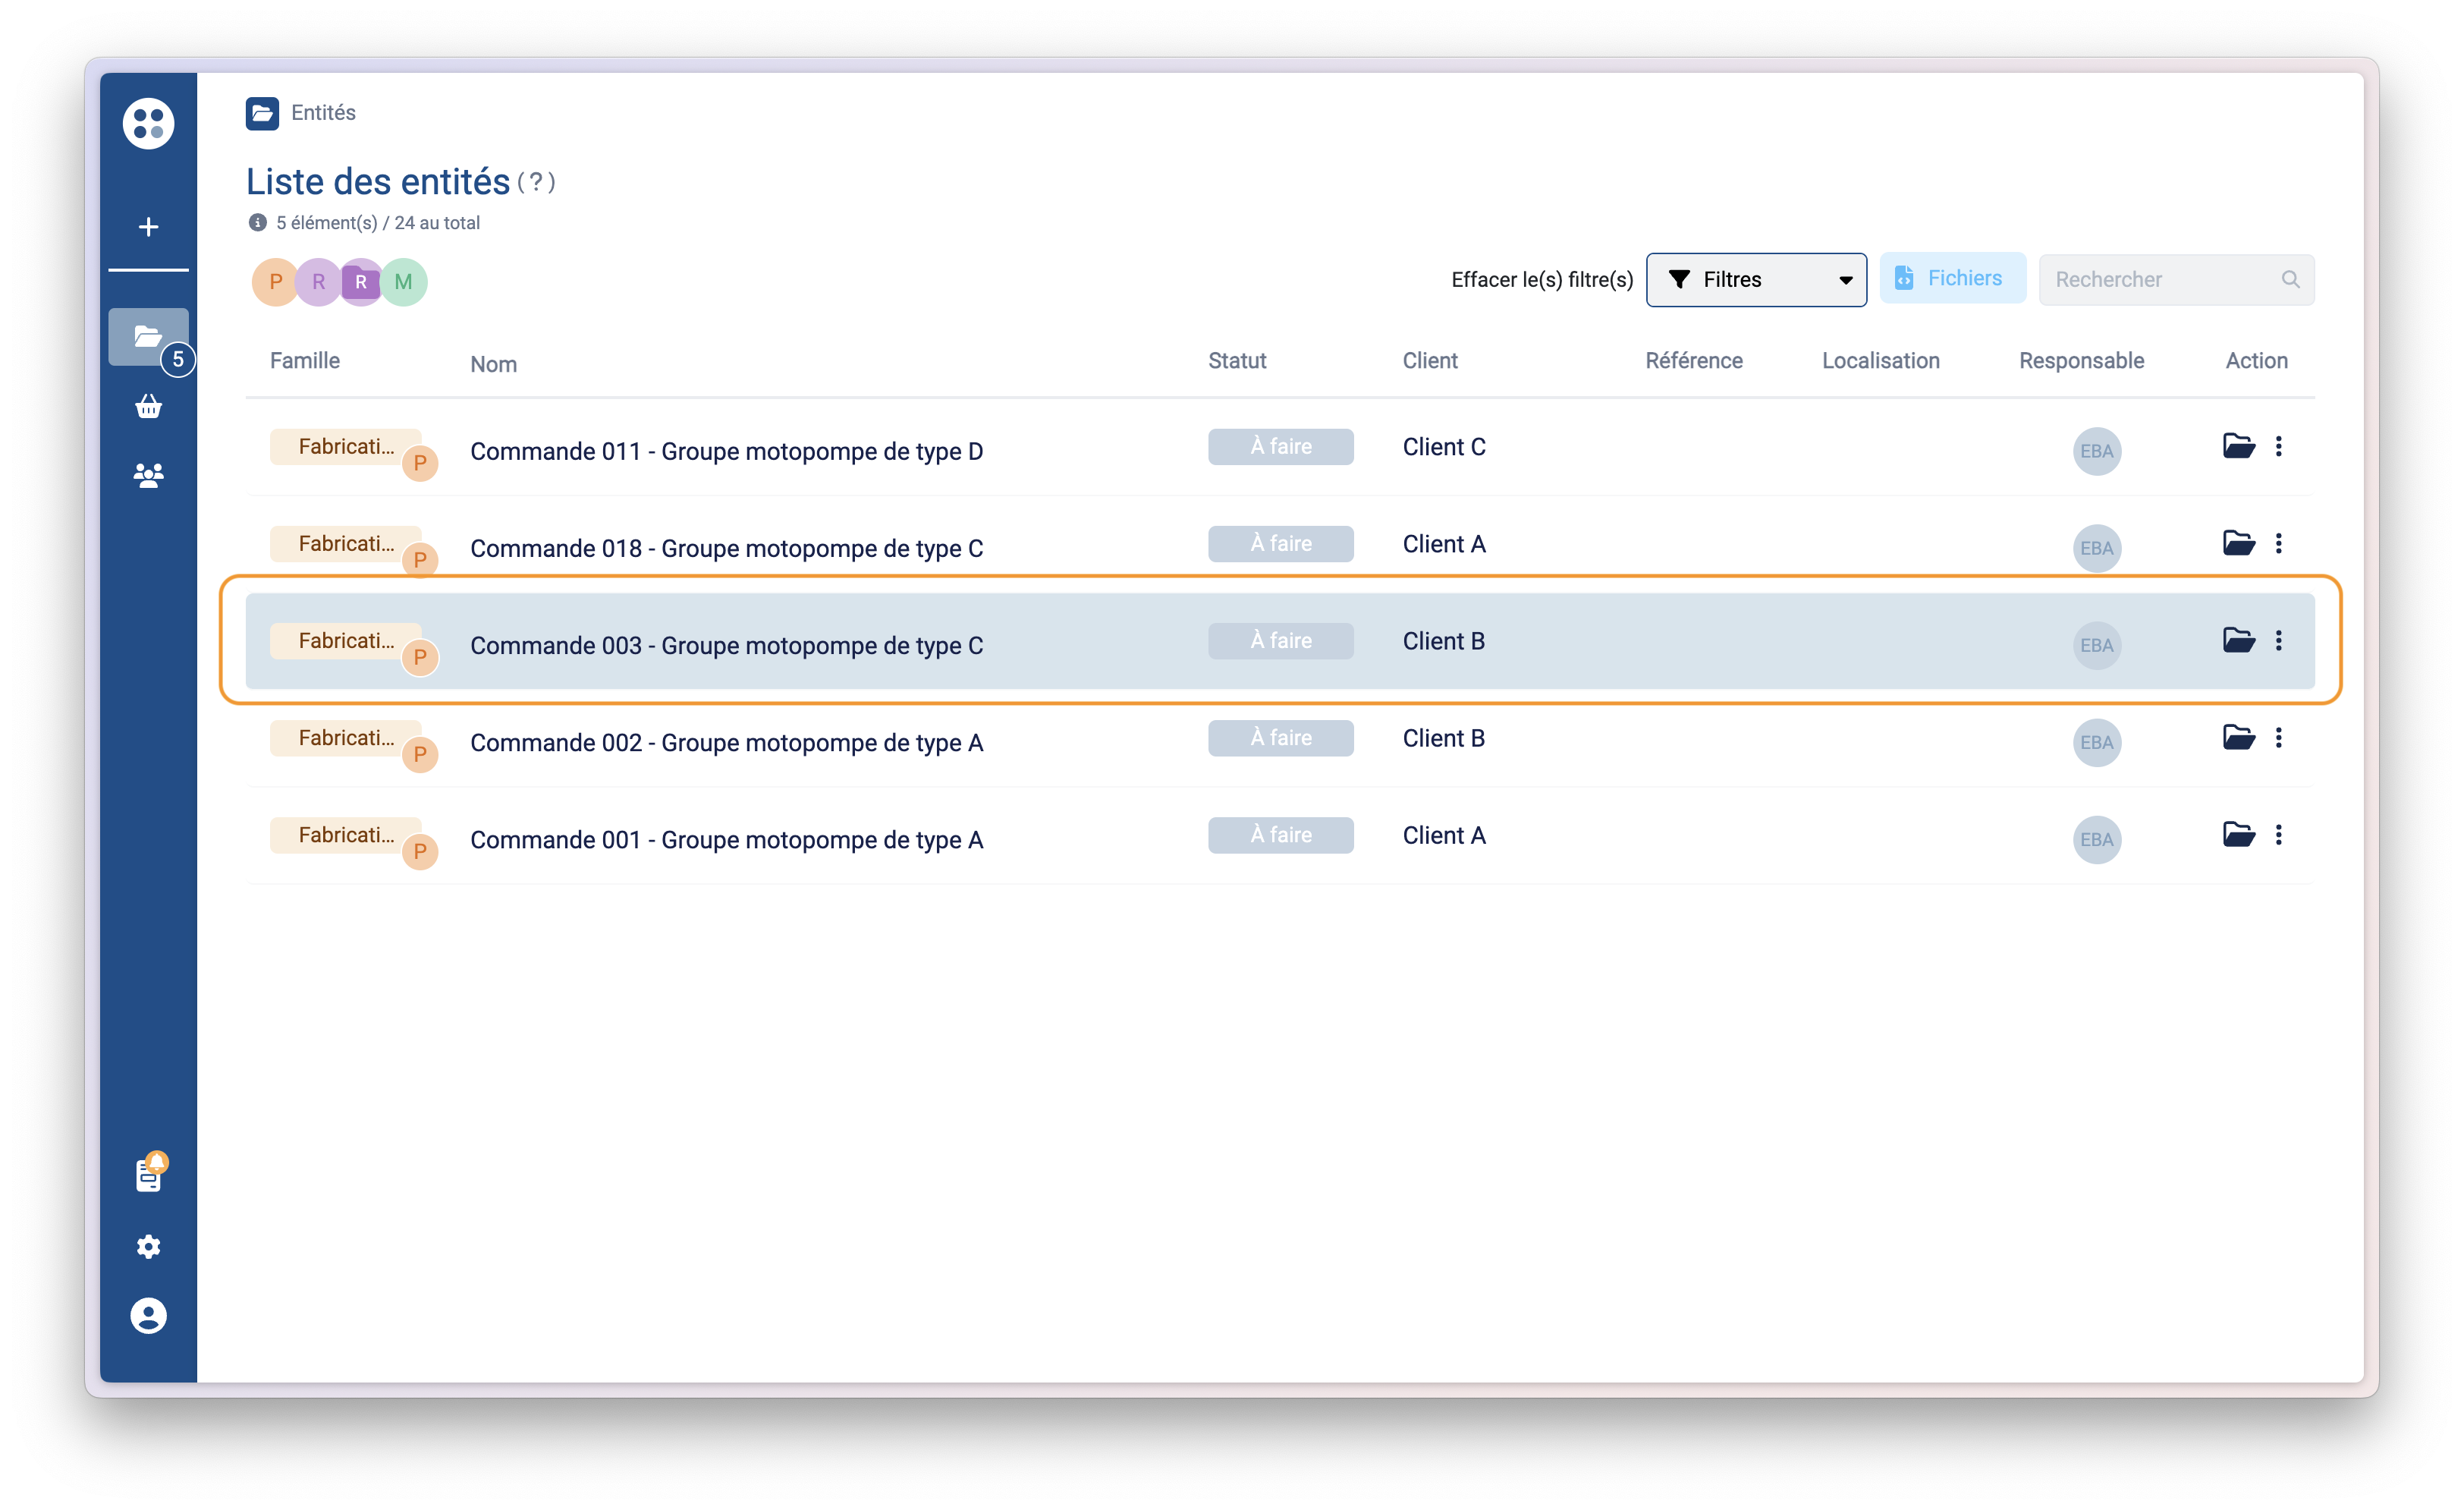2464x1510 pixels.
Task: Click the Fichiers button
Action: (x=1951, y=278)
